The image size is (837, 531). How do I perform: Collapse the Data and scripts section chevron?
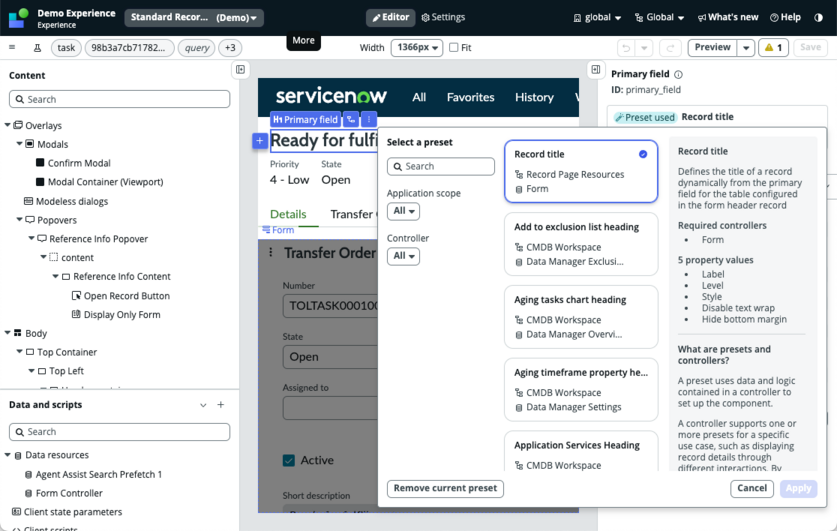point(203,406)
